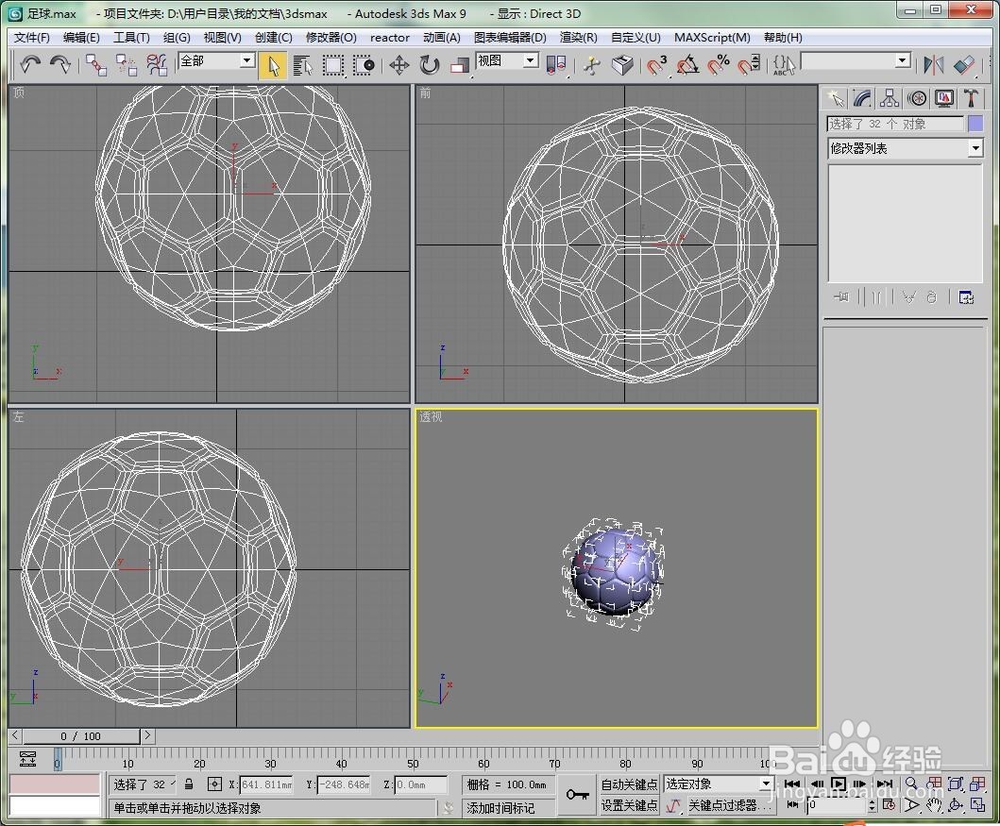1000x826 pixels.
Task: Toggle the Window/Crossing selection mode
Action: click(364, 65)
